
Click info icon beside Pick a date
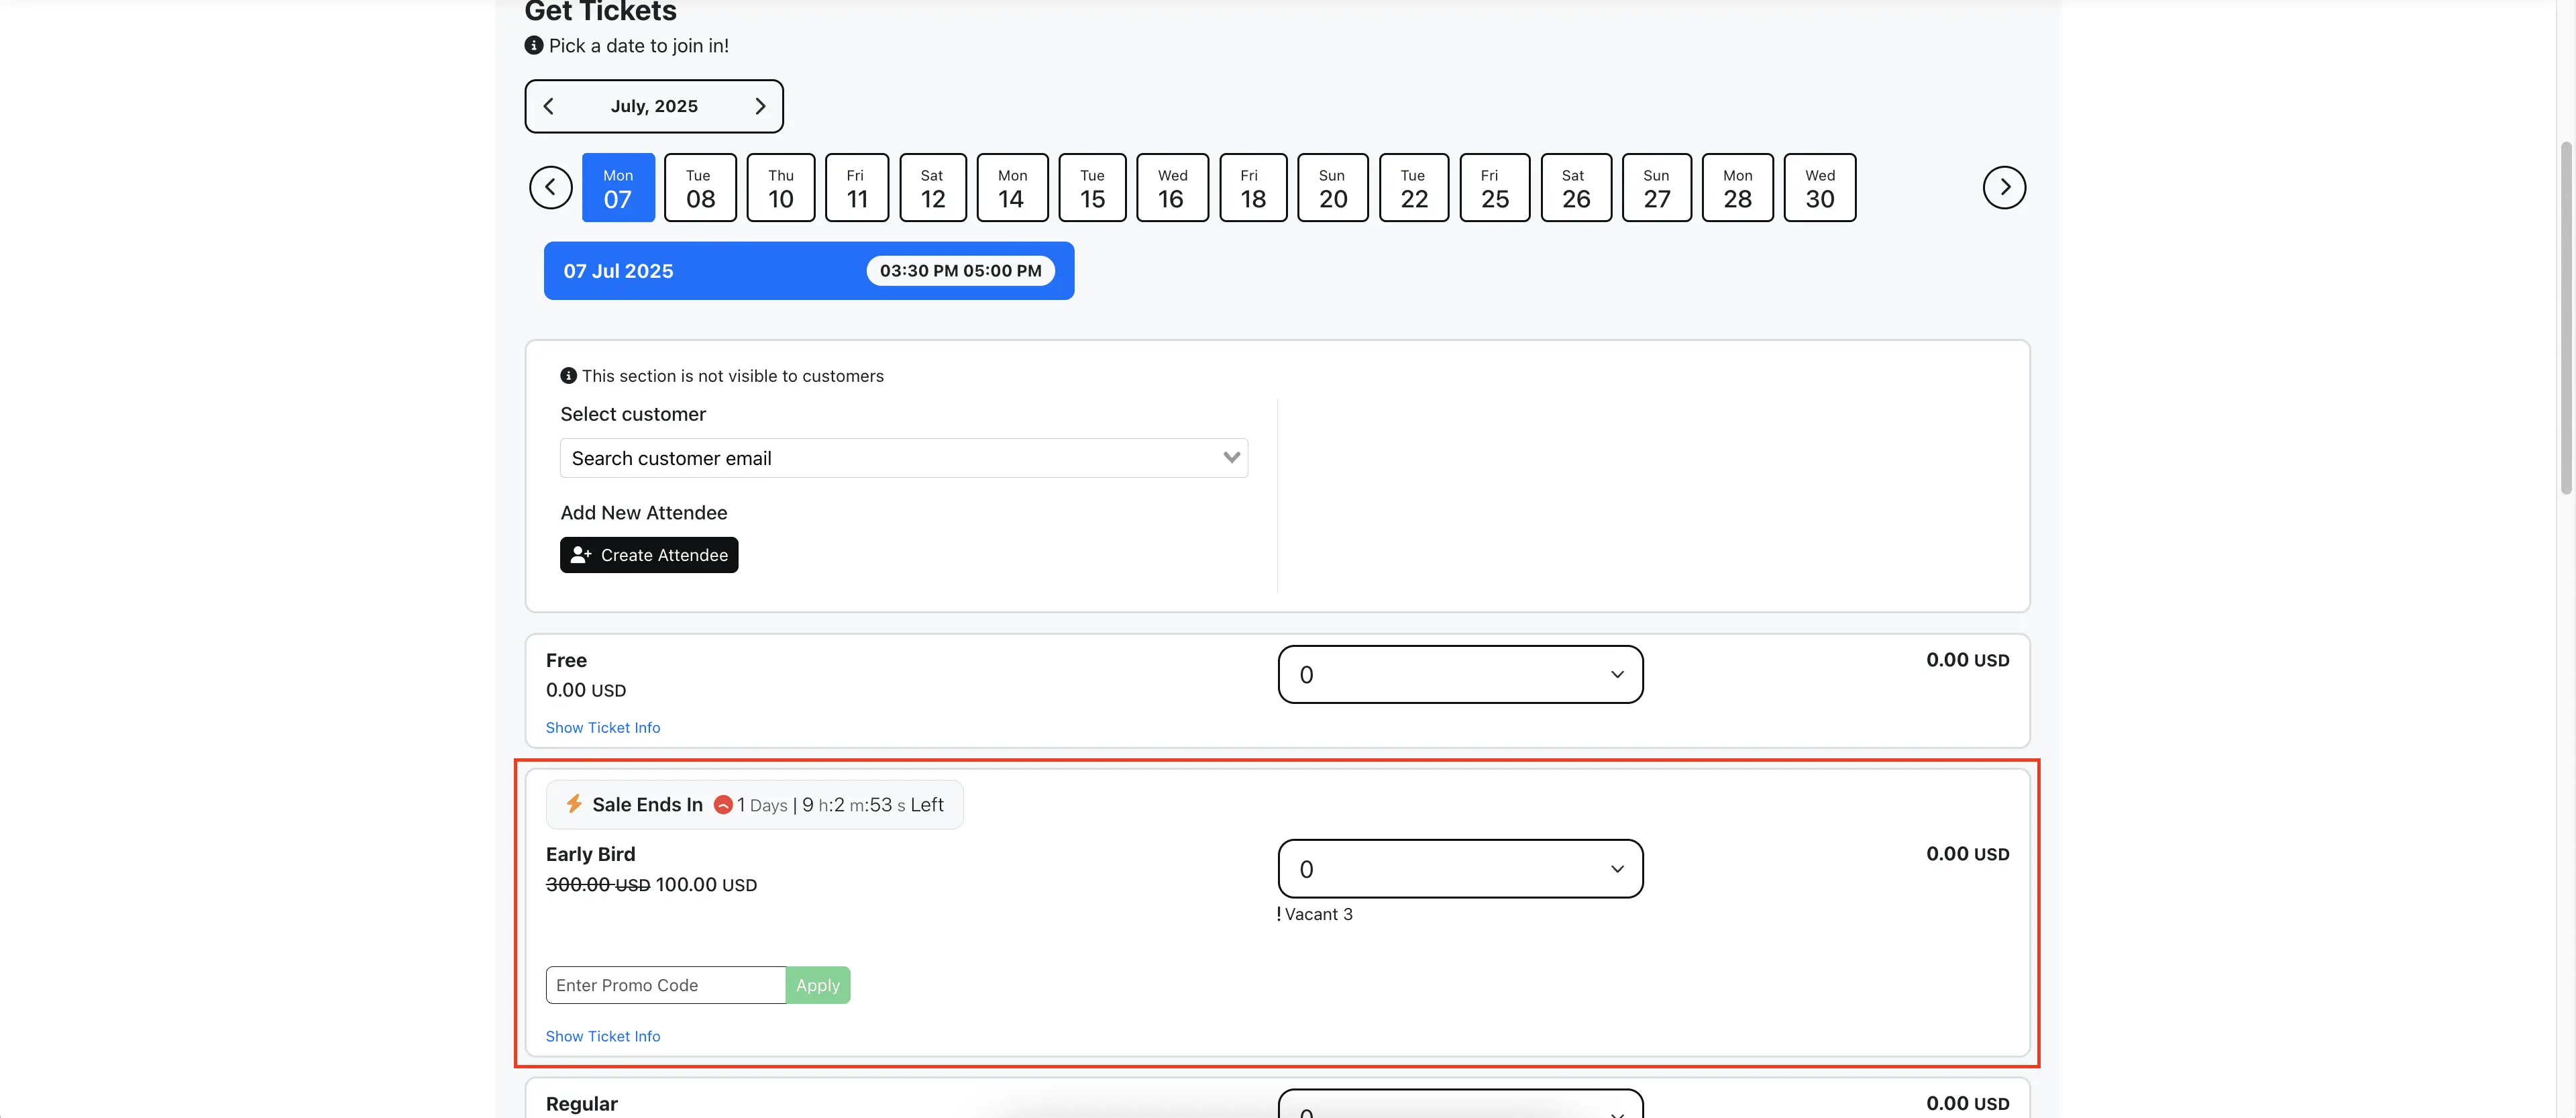534,45
